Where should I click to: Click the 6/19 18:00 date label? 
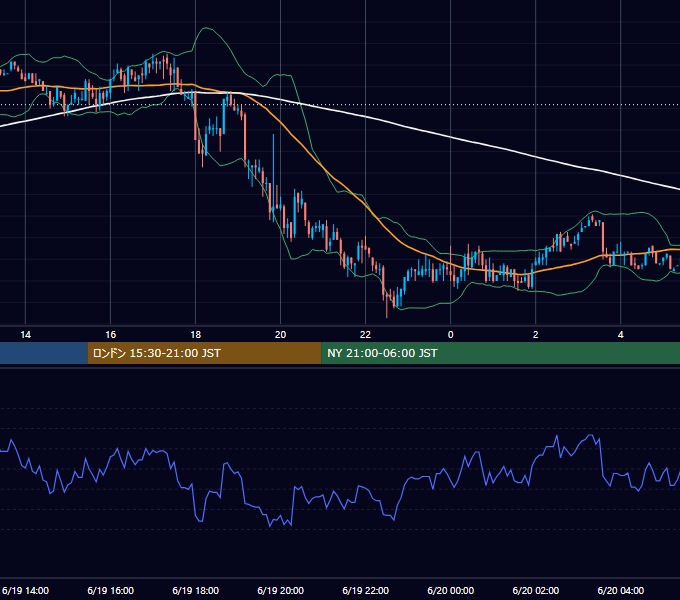(196, 590)
